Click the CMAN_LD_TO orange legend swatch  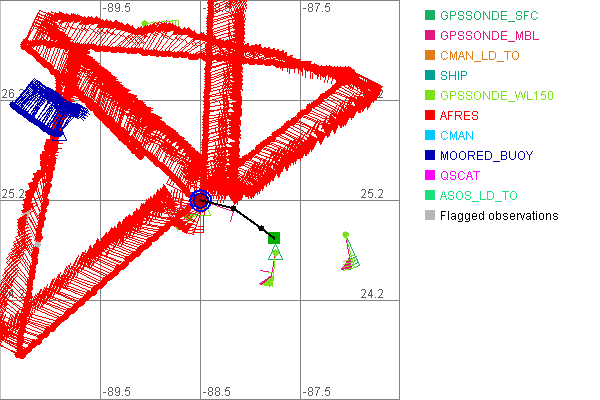coord(430,56)
